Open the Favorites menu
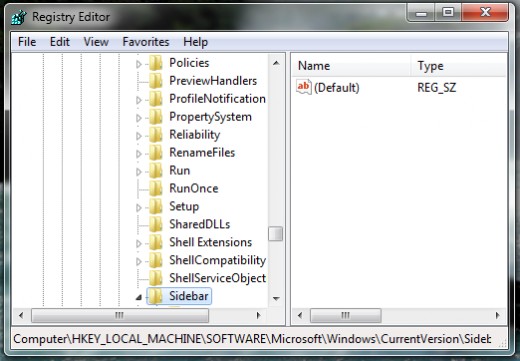 (146, 42)
